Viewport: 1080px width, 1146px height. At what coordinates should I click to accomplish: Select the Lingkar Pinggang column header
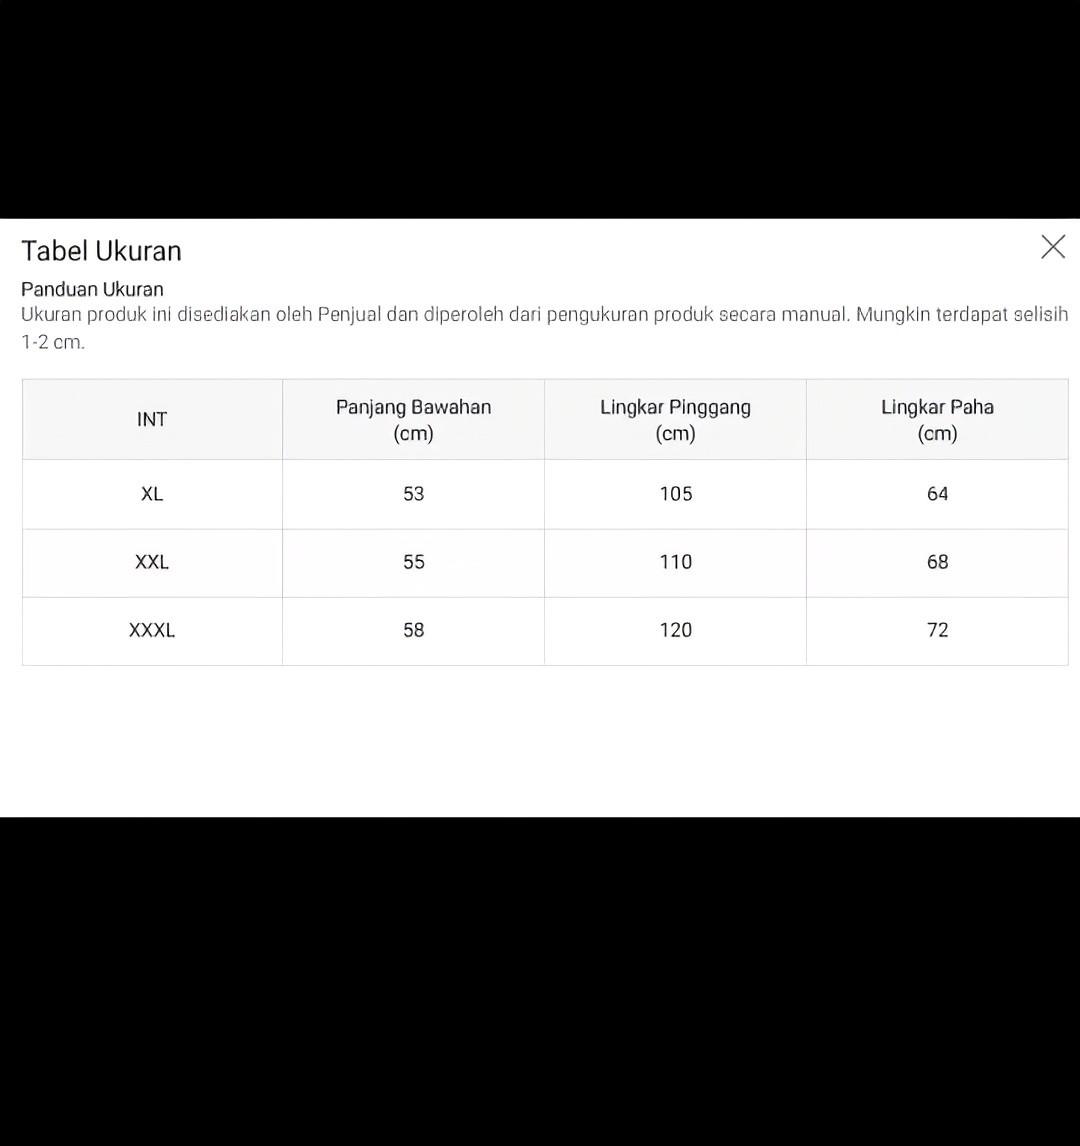[x=675, y=420]
